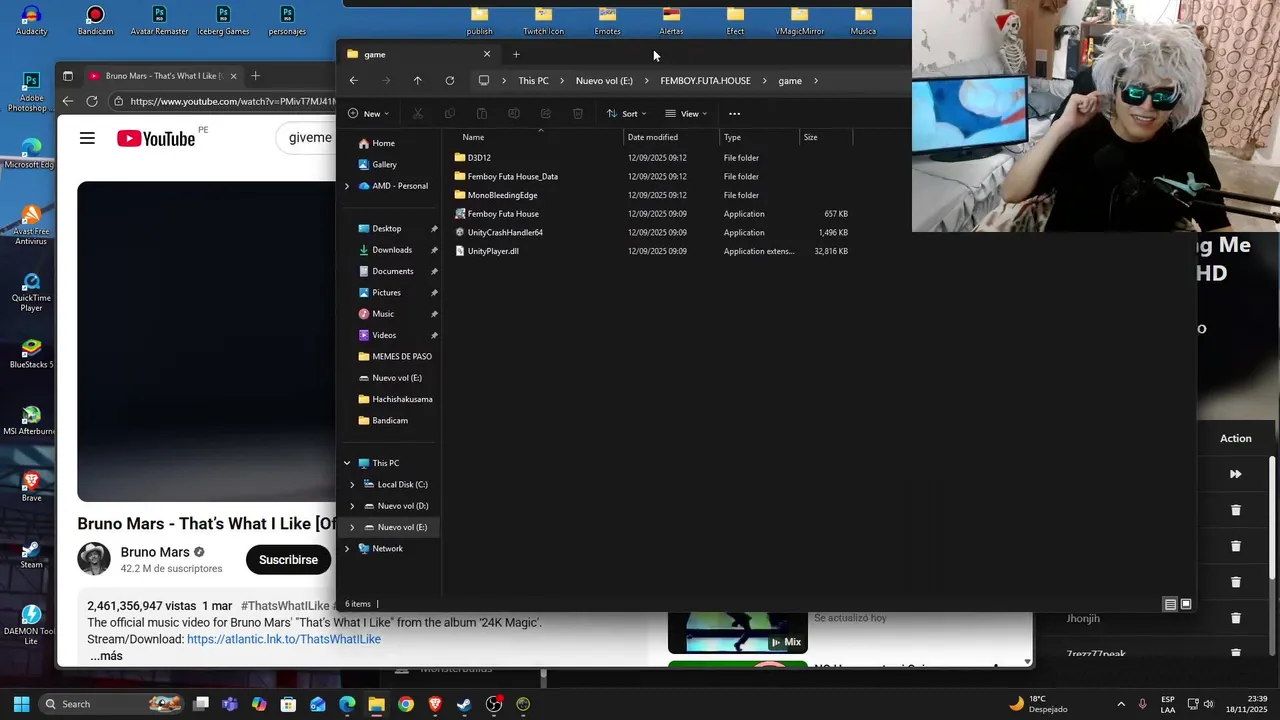1280x720 pixels.
Task: Switch Explorer to details view layout
Action: 1170,604
